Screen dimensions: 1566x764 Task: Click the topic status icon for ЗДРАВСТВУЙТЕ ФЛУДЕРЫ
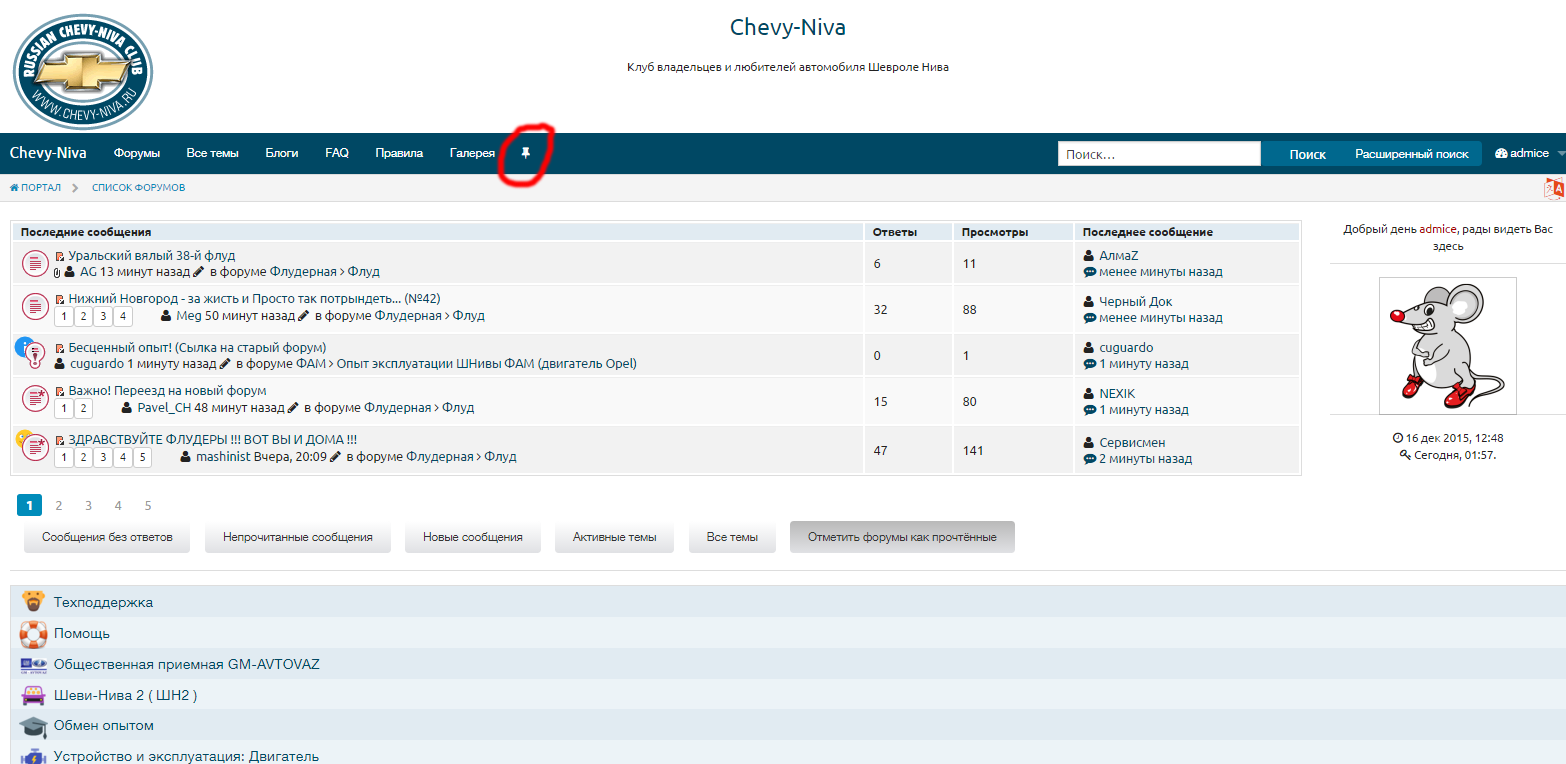33,445
